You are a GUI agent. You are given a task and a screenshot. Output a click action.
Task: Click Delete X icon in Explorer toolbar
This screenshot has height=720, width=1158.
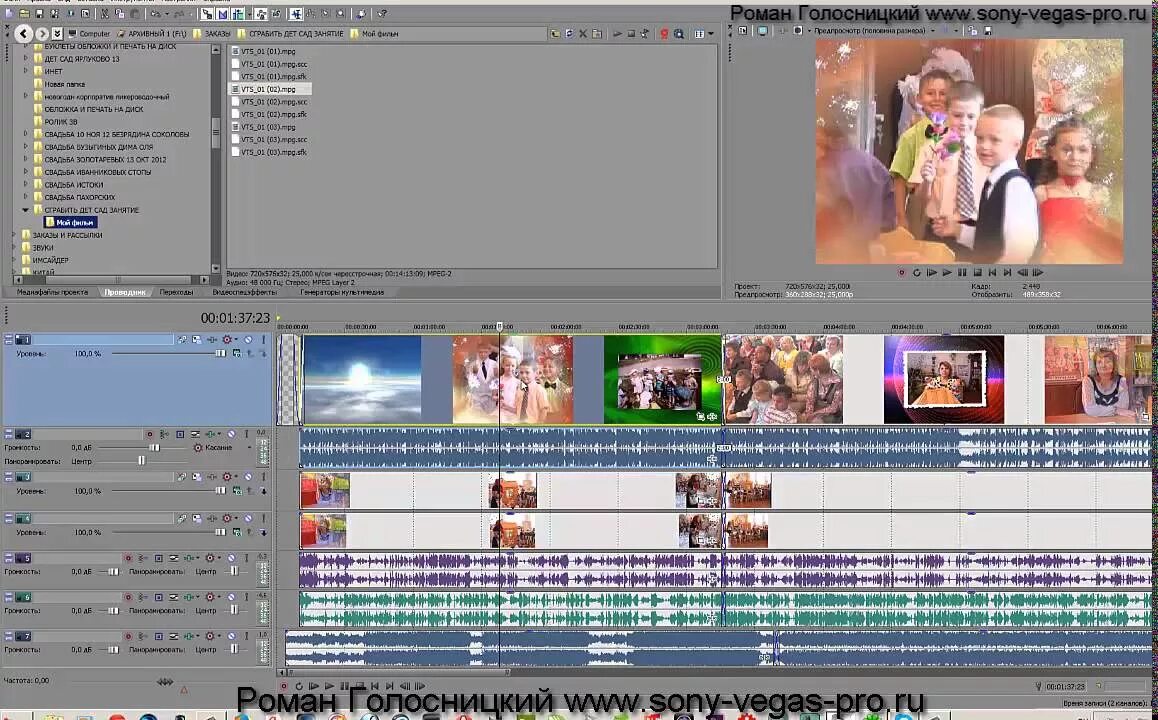(583, 33)
